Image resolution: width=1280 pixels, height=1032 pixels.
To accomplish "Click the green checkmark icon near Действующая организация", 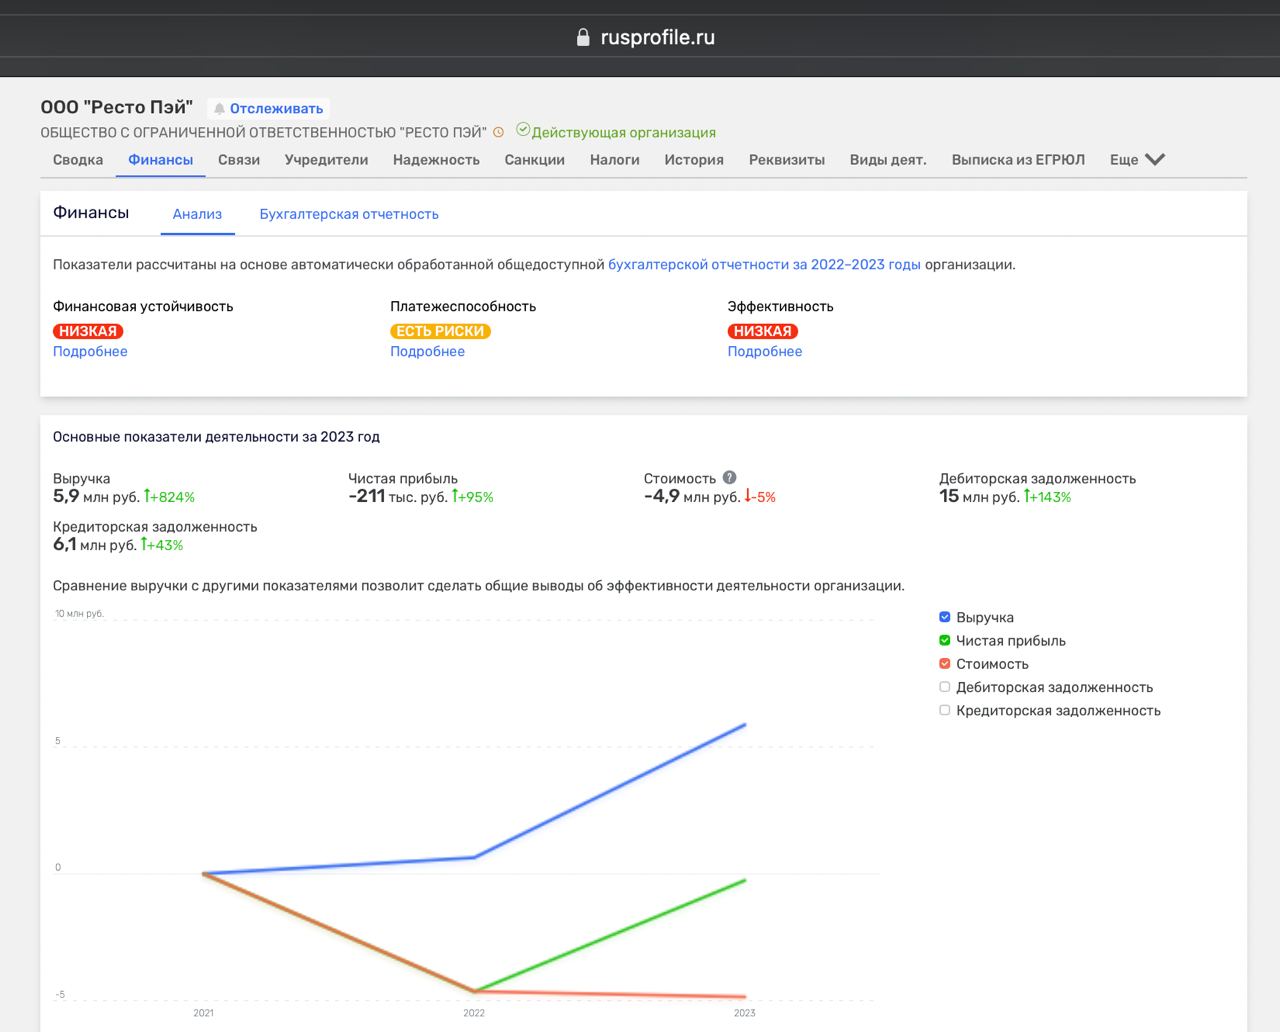I will [522, 130].
